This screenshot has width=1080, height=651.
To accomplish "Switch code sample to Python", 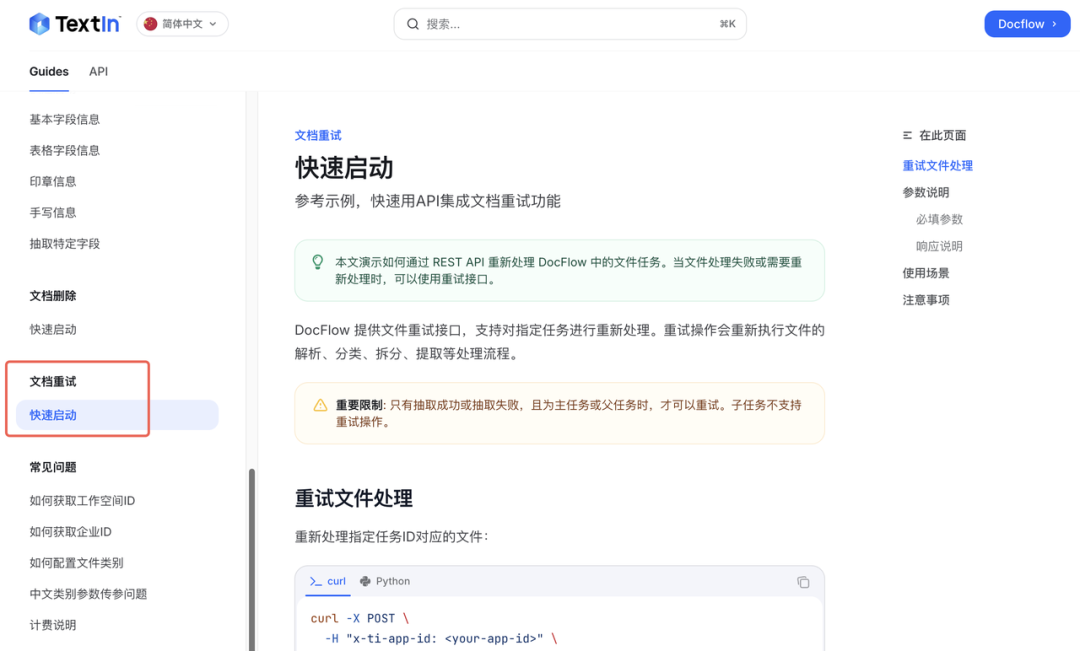I will pos(385,581).
